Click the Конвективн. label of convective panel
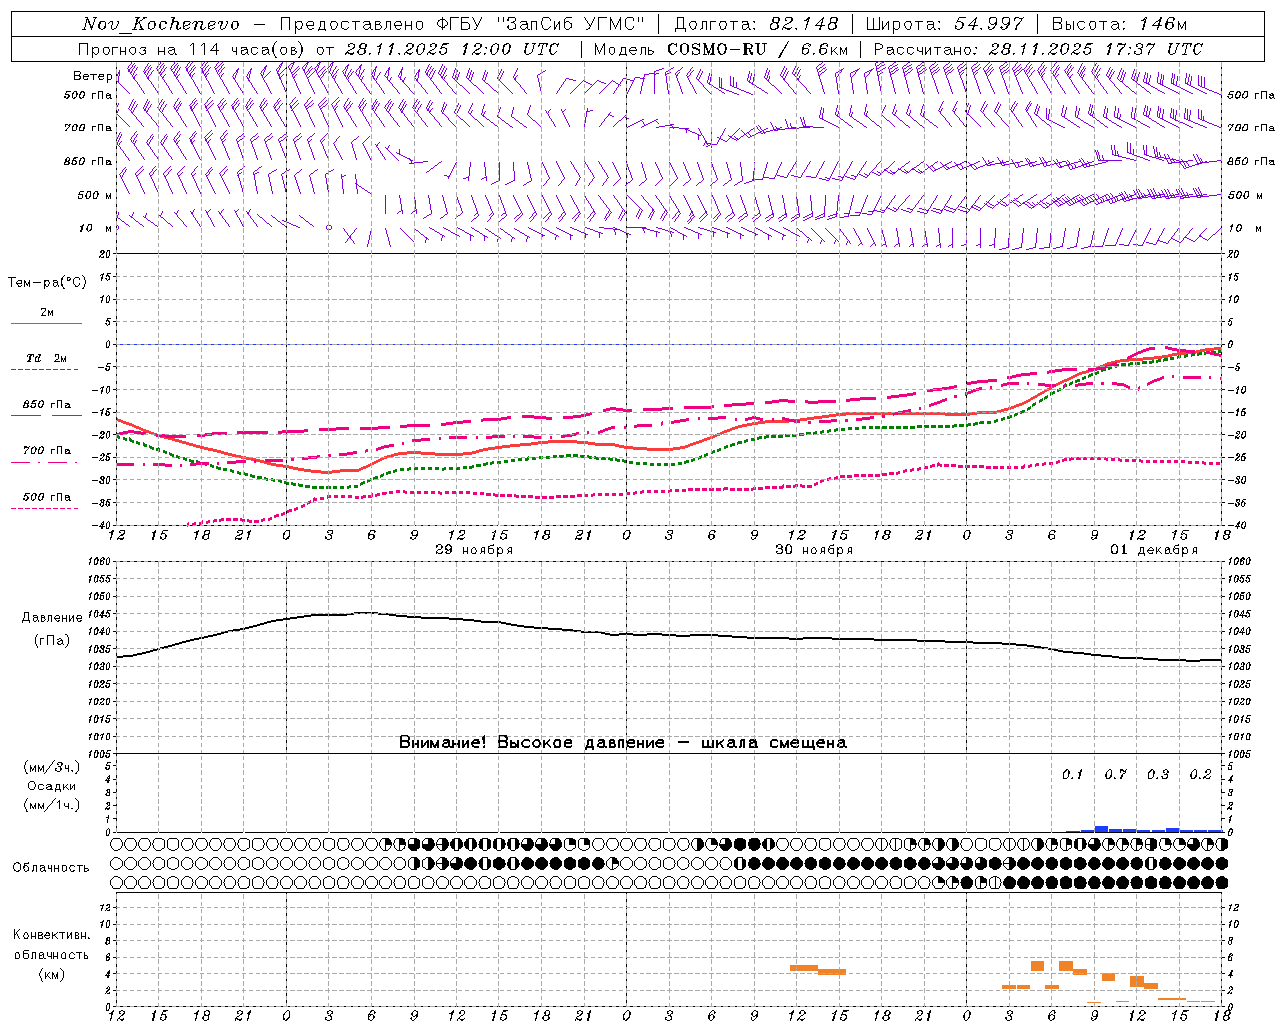This screenshot has height=1024, width=1280. pos(52,935)
